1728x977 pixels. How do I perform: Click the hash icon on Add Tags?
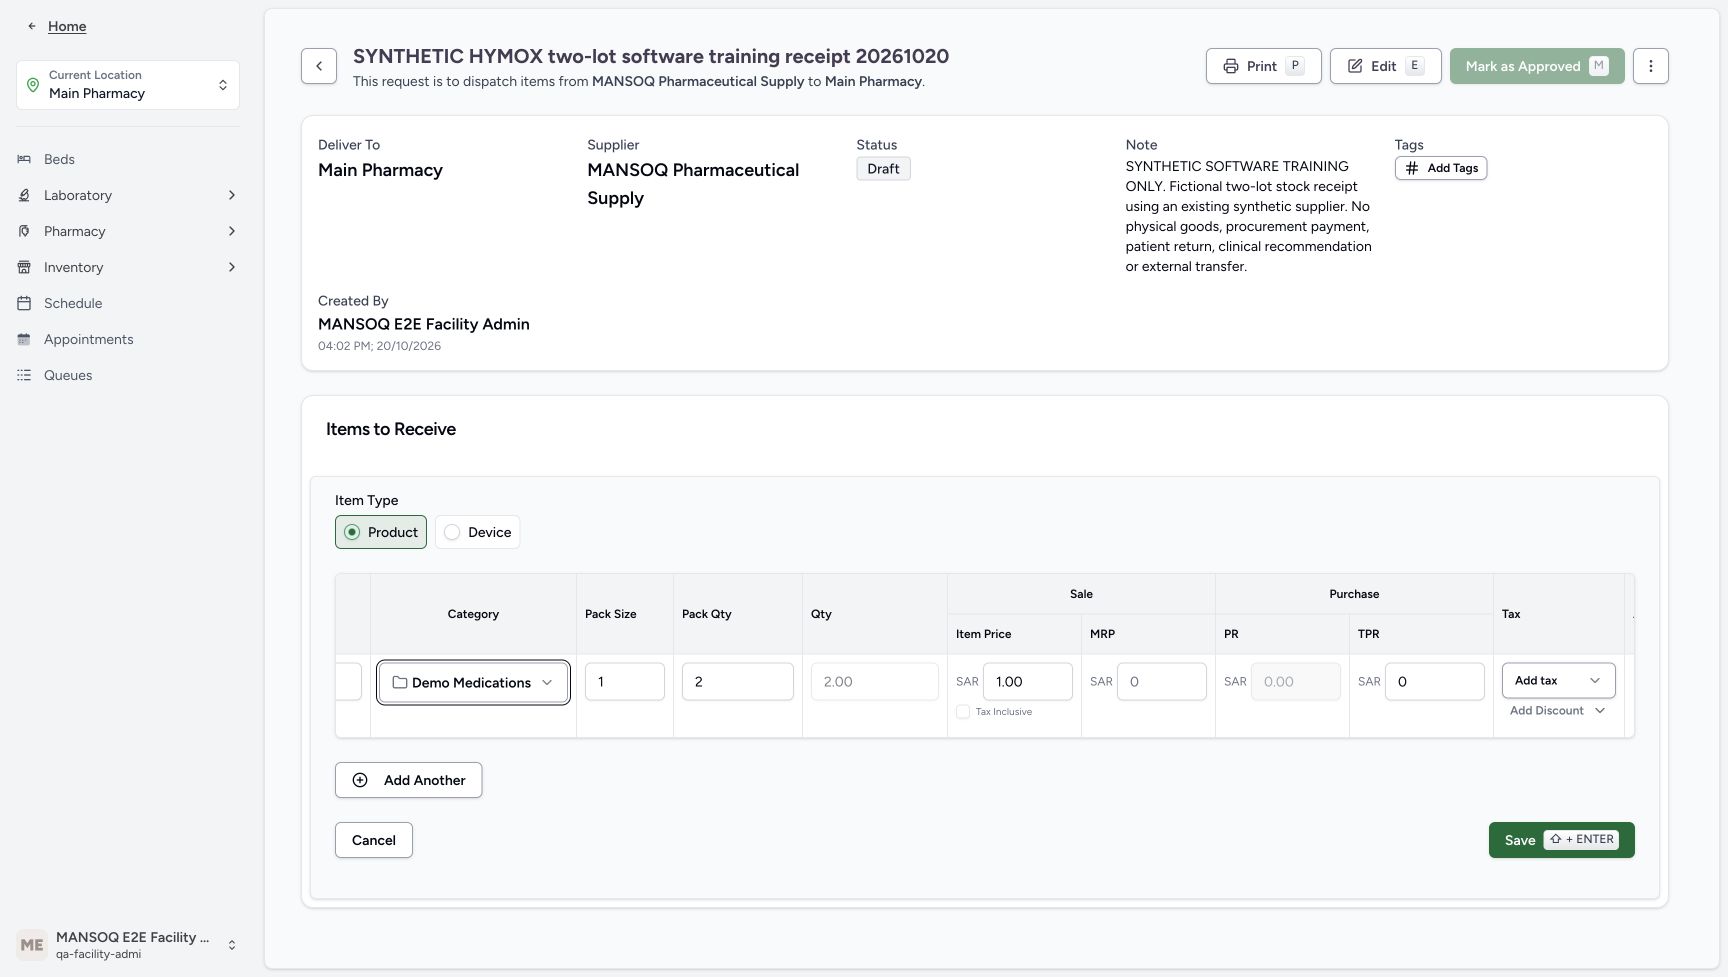click(1412, 168)
